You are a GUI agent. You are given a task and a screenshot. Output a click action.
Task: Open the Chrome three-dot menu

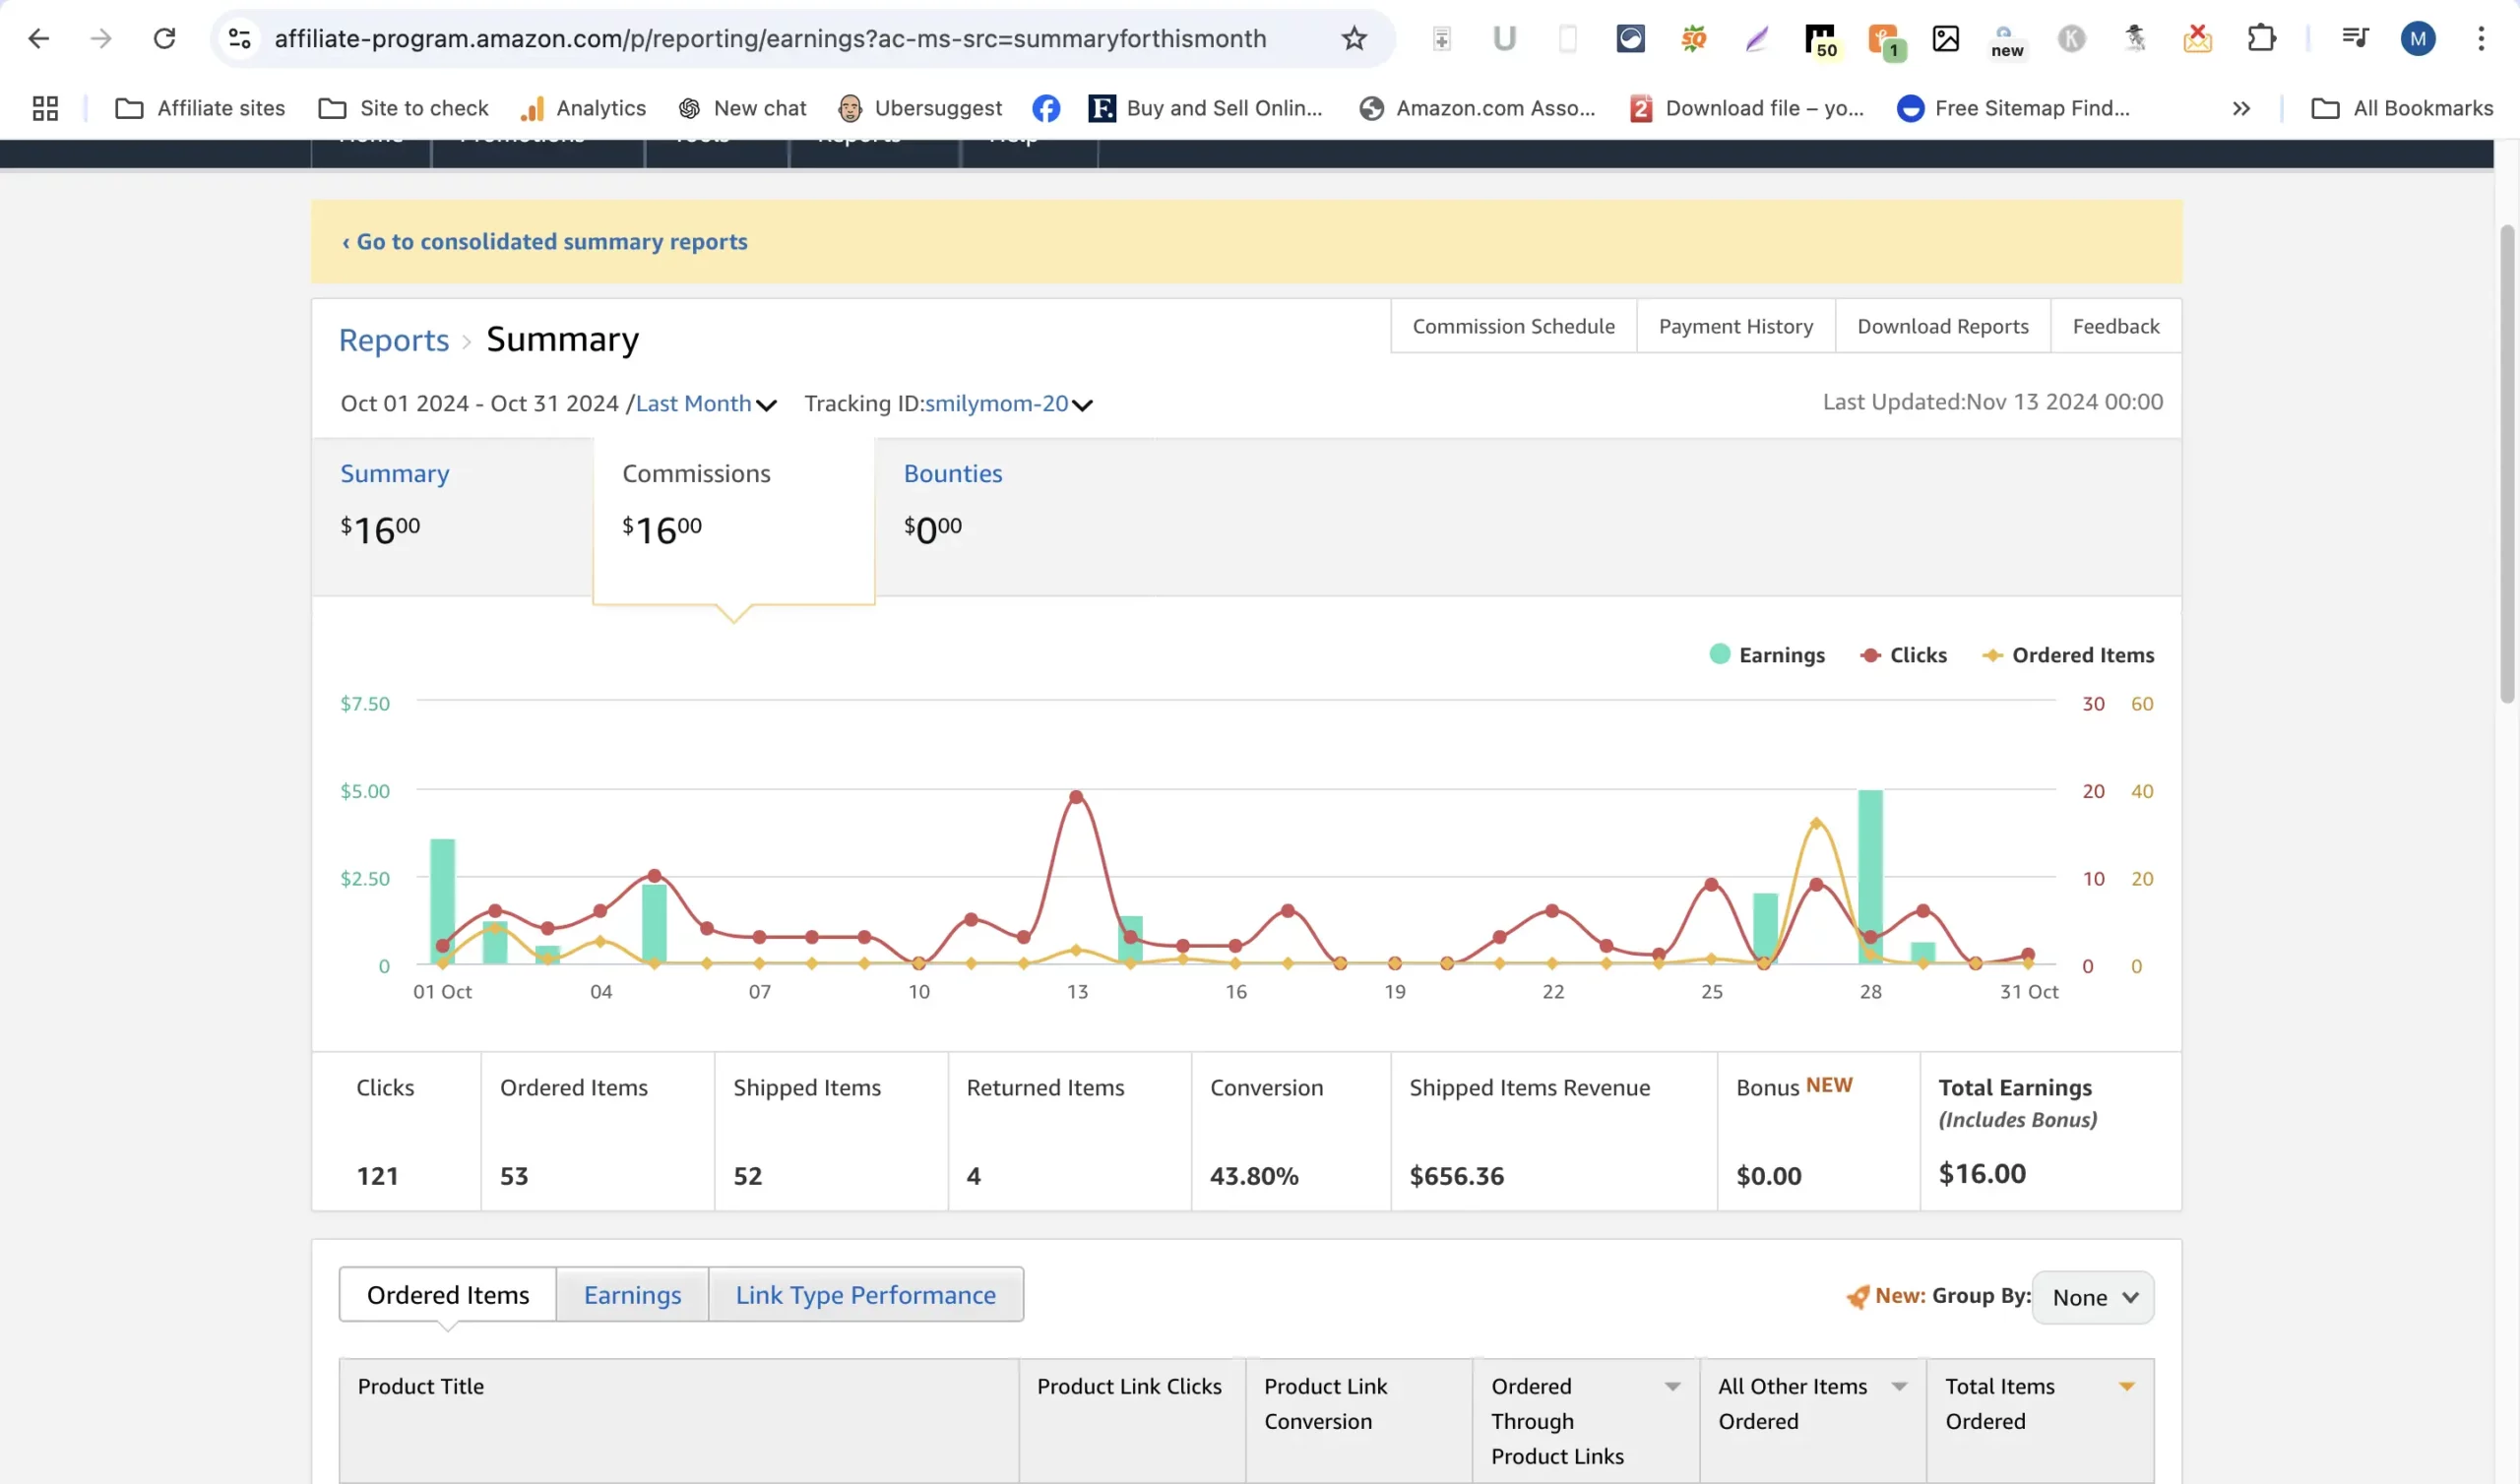tap(2481, 38)
